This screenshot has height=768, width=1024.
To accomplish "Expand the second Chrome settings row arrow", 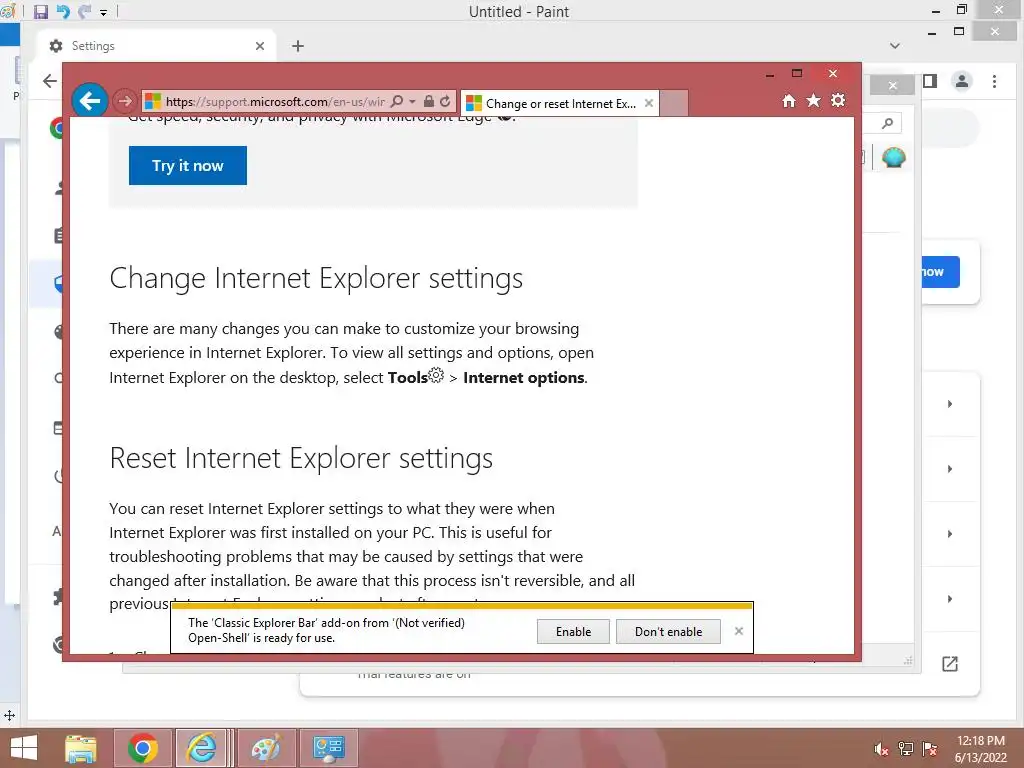I will (950, 469).
